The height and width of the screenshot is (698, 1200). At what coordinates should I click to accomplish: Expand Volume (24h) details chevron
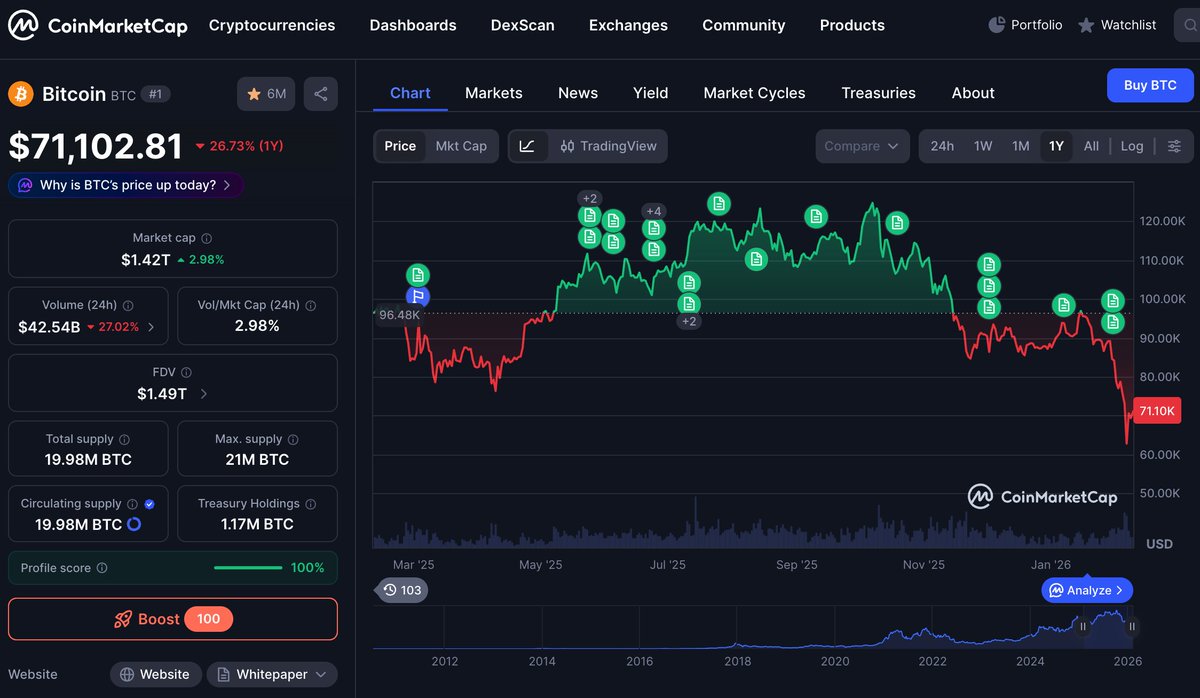coord(151,327)
